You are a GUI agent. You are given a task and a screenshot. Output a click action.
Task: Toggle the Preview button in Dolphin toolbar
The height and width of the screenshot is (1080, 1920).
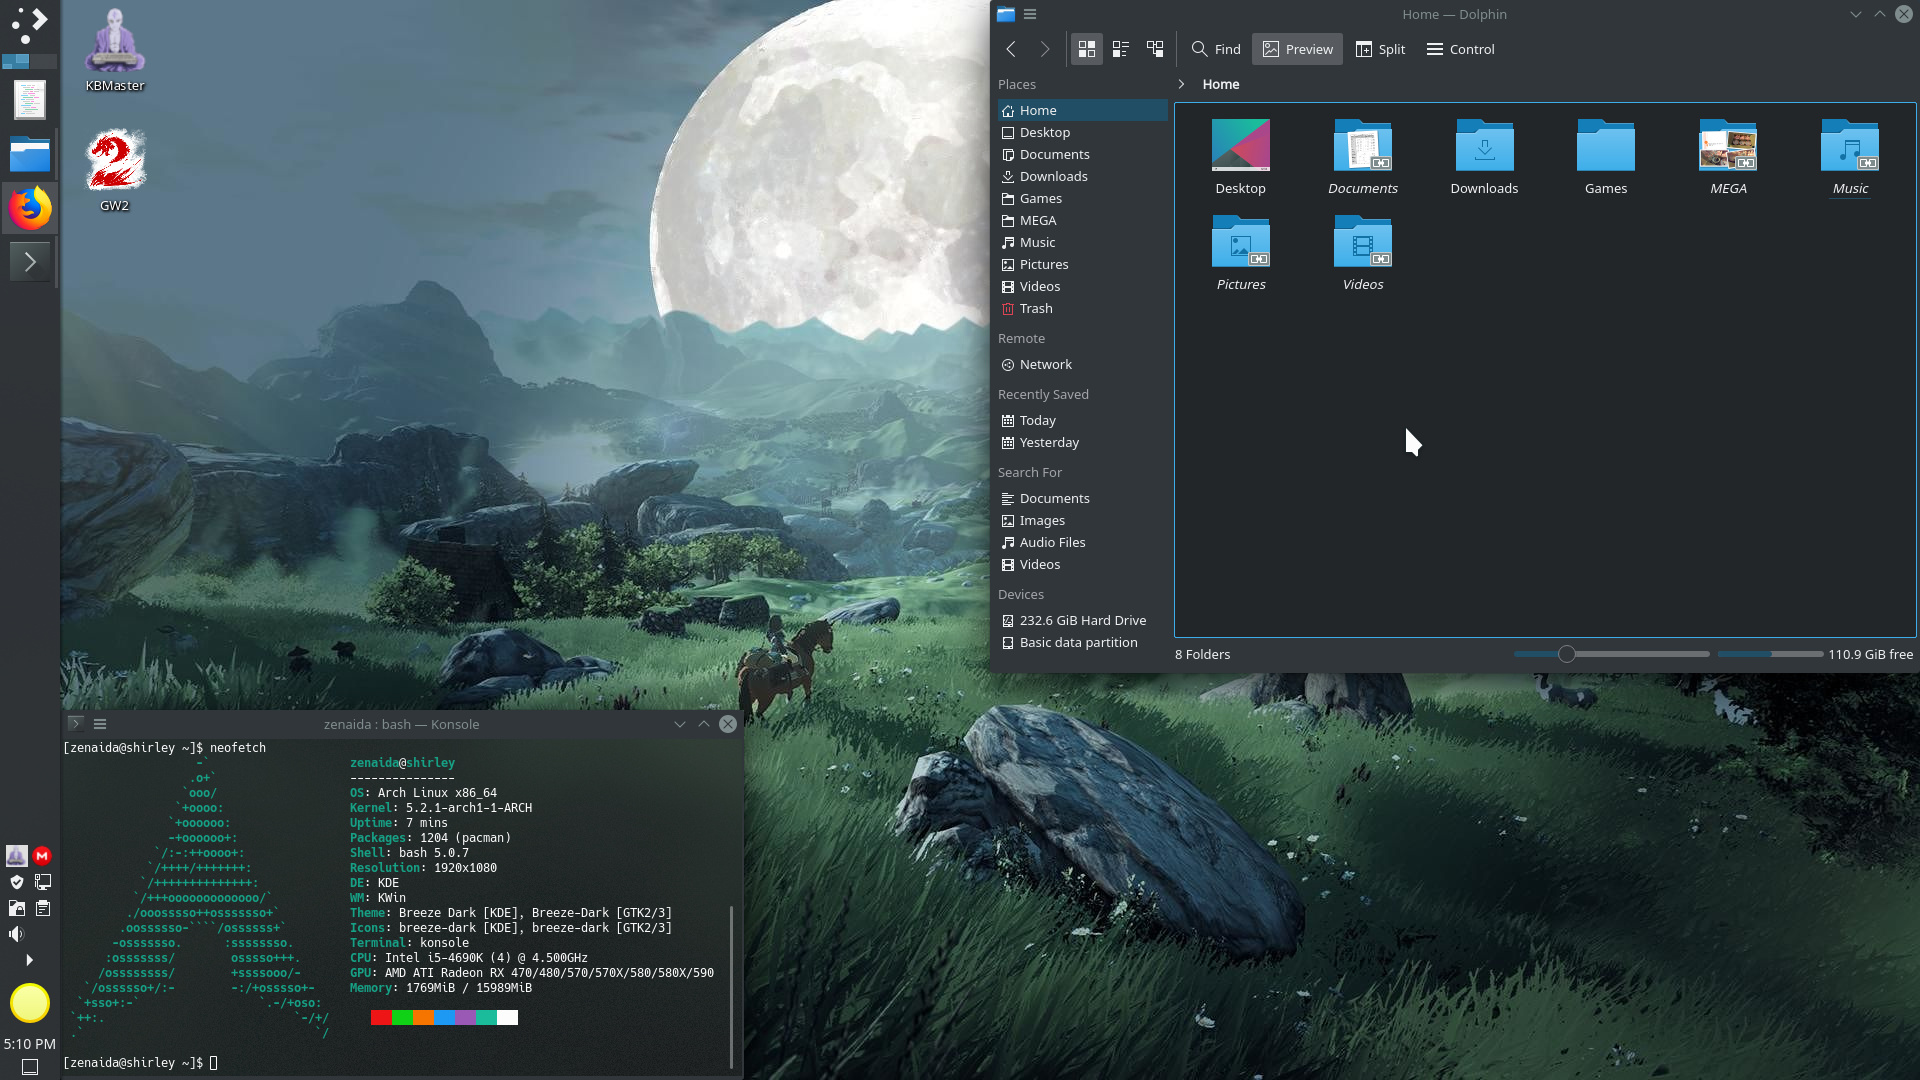click(x=1297, y=49)
